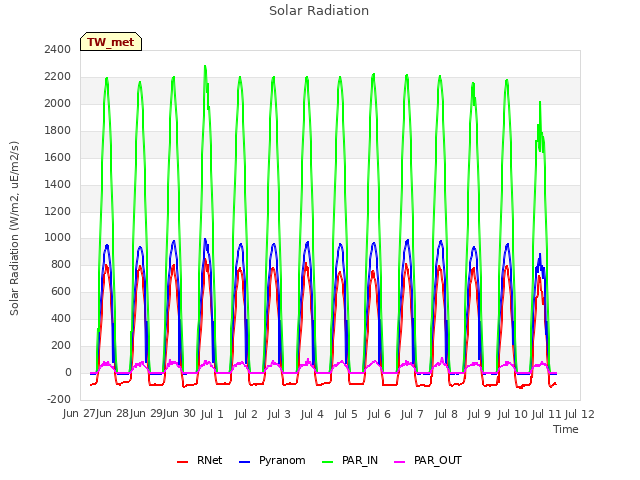Click the TW_met annotation label
This screenshot has height=480, width=640.
click(111, 42)
